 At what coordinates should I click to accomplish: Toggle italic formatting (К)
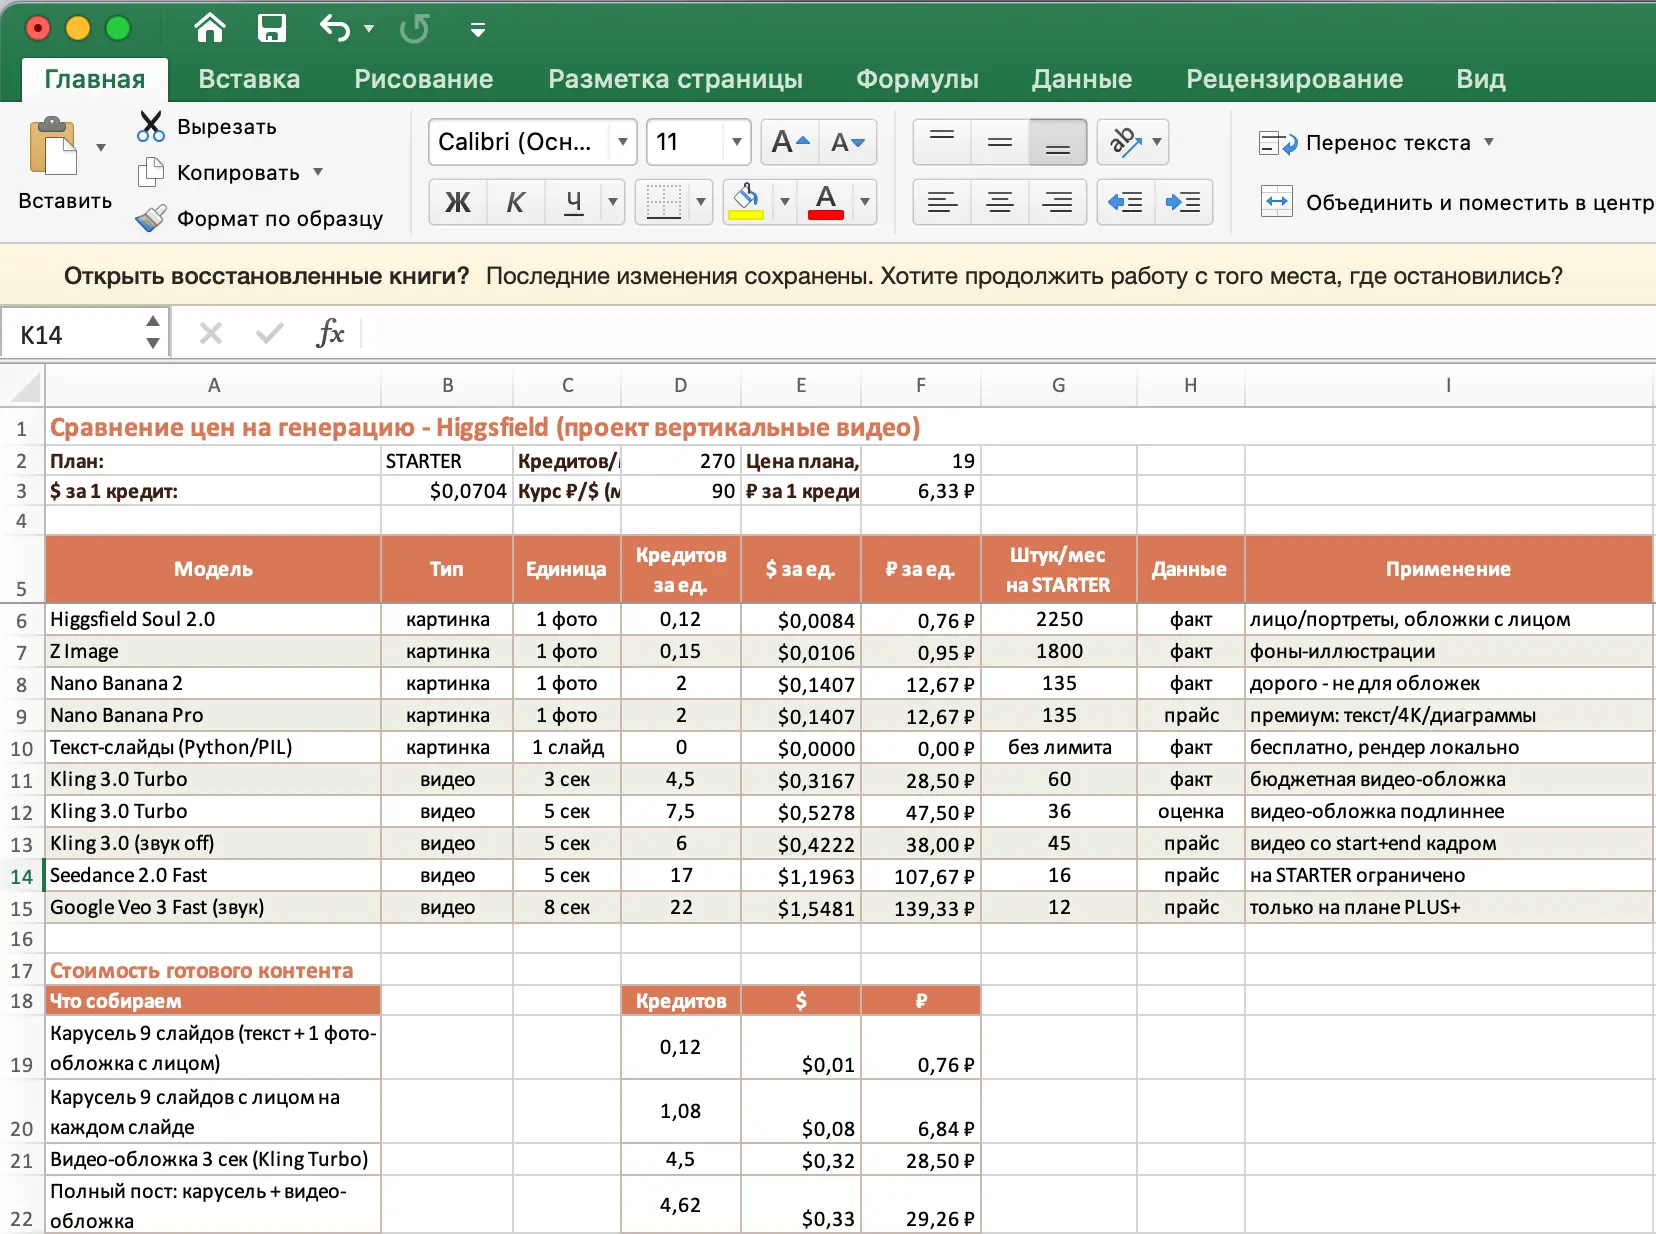[516, 202]
